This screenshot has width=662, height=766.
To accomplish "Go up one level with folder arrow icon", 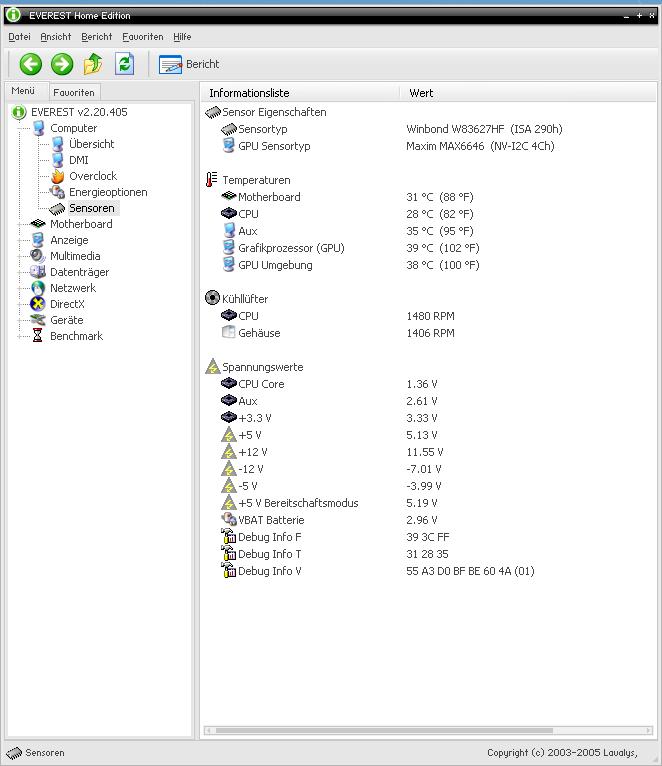I will 93,64.
